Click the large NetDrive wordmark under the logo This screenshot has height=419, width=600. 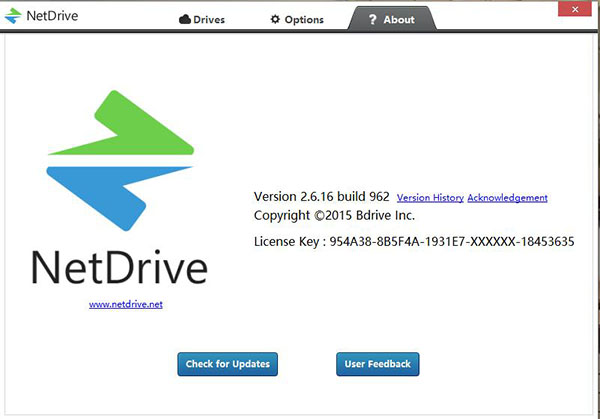tap(119, 267)
